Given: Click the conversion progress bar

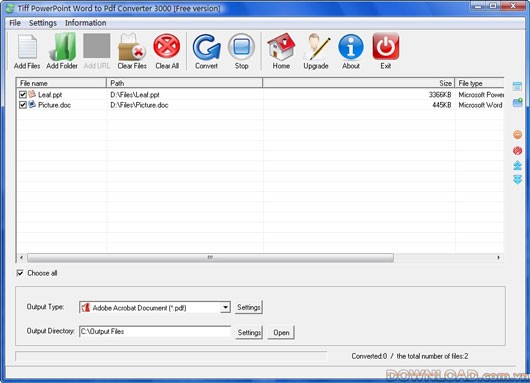Looking at the screenshot, I should (x=171, y=356).
